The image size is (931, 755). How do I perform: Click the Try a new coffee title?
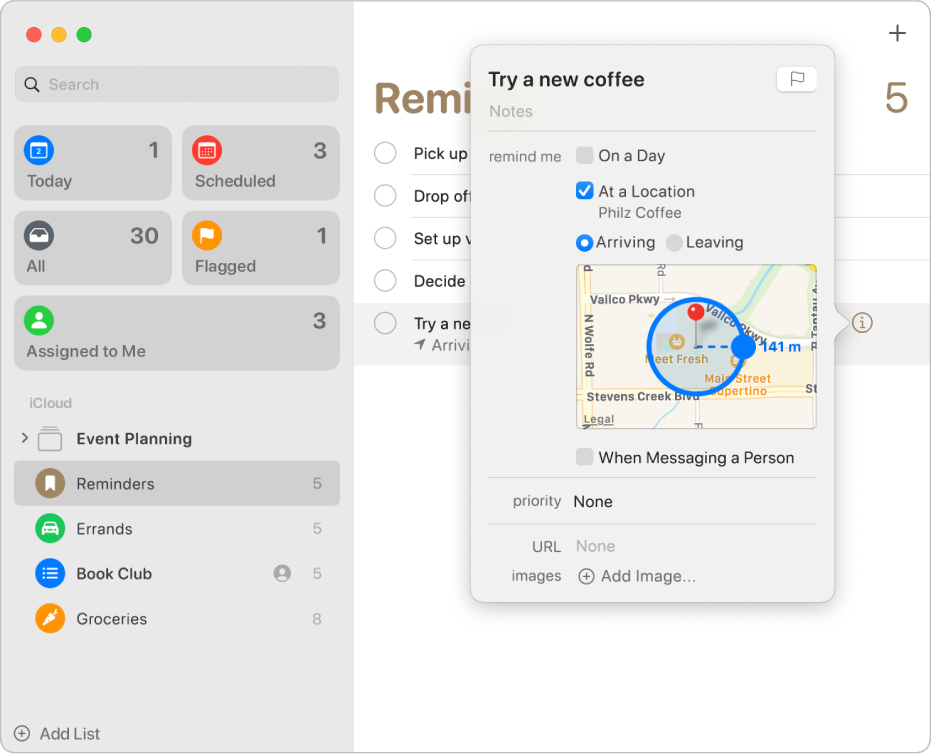tap(566, 80)
